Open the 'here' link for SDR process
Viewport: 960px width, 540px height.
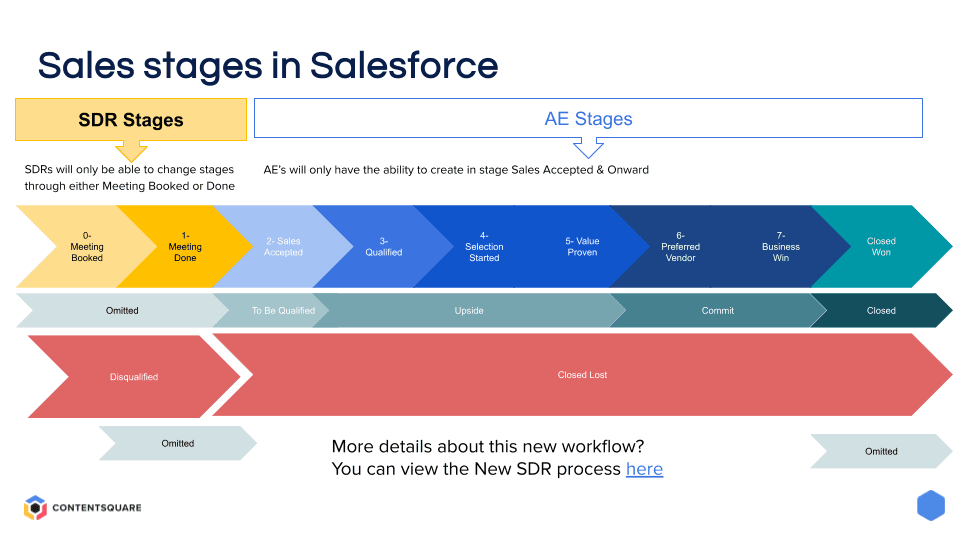644,469
